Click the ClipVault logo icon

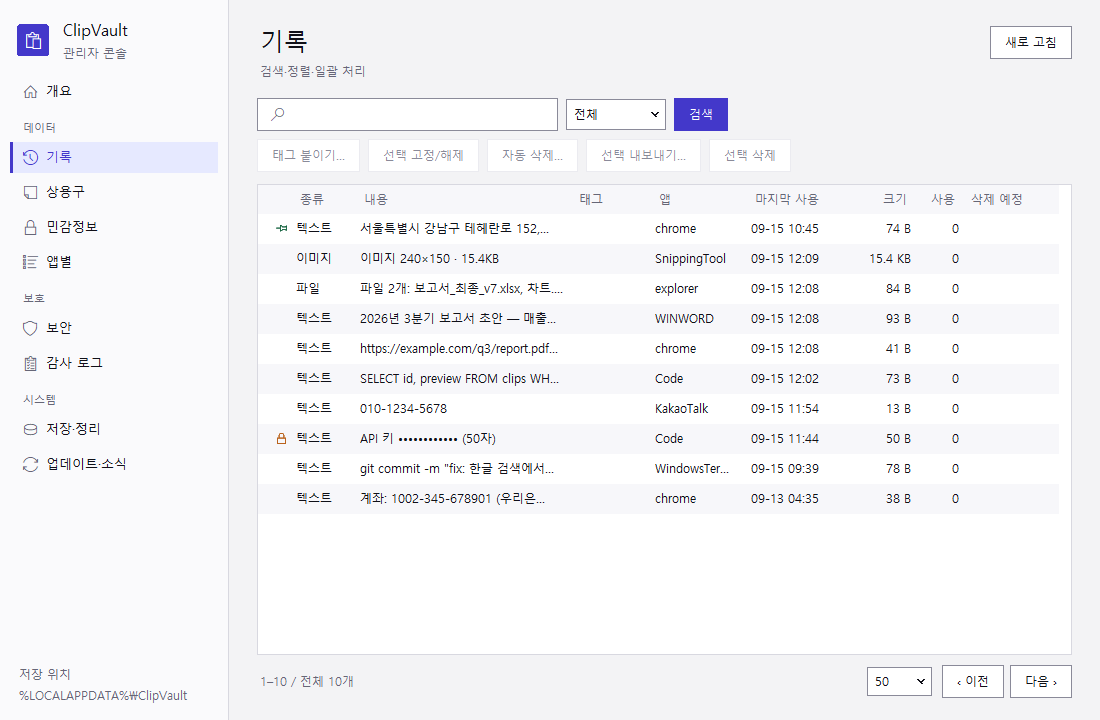(x=33, y=40)
